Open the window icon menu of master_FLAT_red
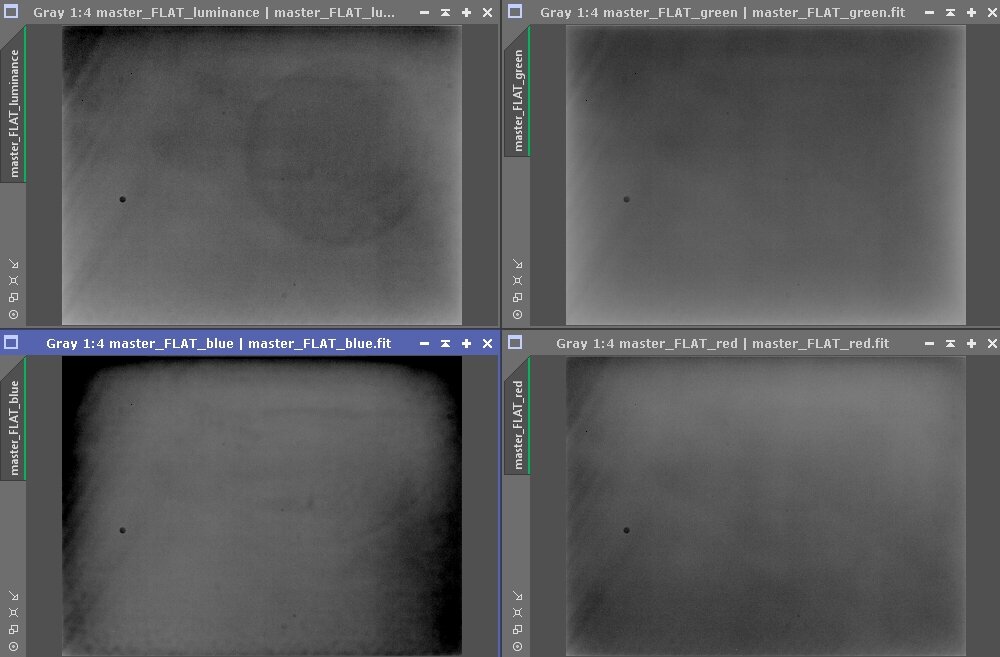Image resolution: width=1000 pixels, height=657 pixels. pos(515,343)
